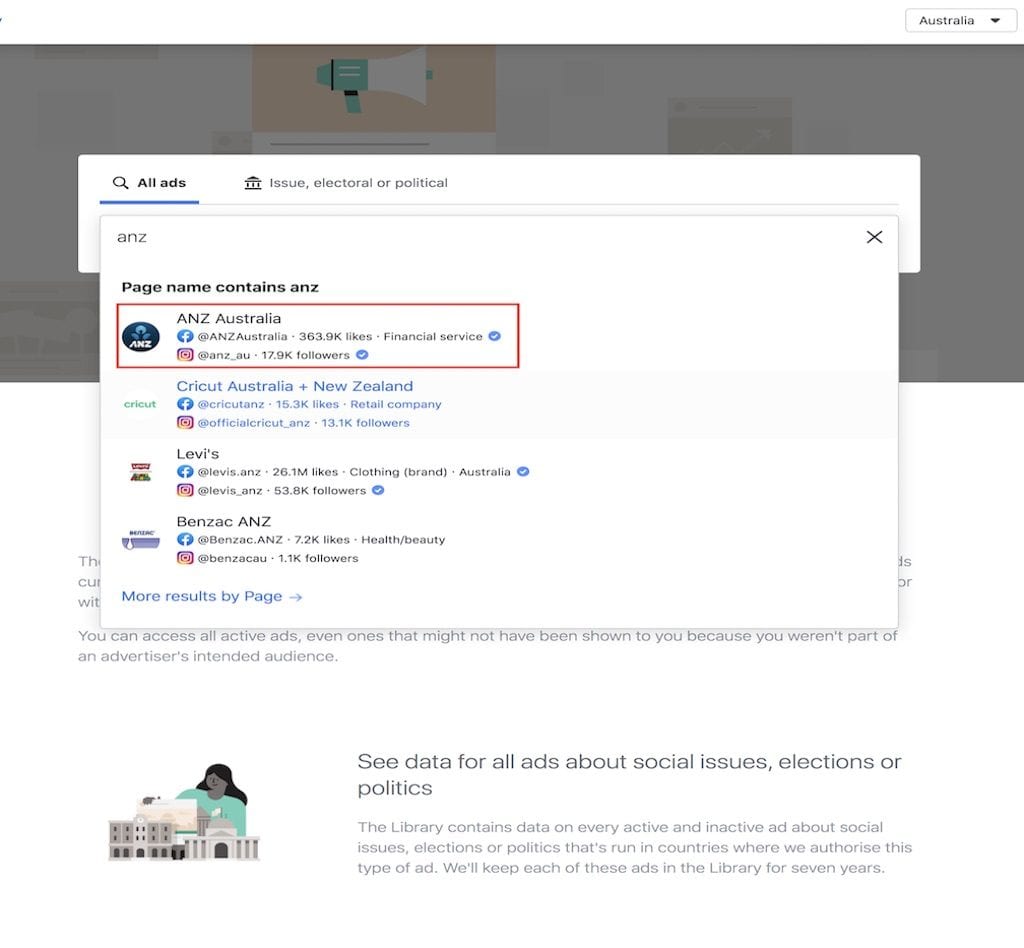Click the ANZ Australia page profile icon
Viewport: 1024px width, 948px height.
click(x=140, y=337)
